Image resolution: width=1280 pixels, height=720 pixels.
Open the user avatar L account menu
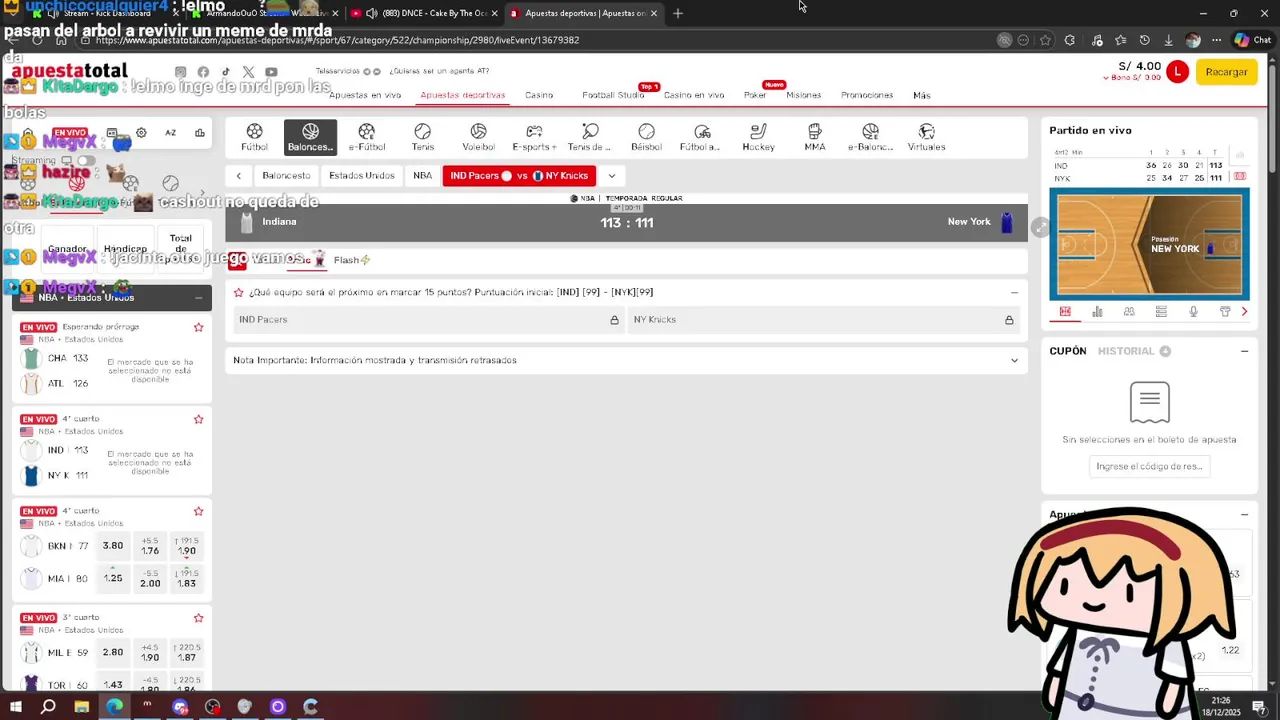1177,72
